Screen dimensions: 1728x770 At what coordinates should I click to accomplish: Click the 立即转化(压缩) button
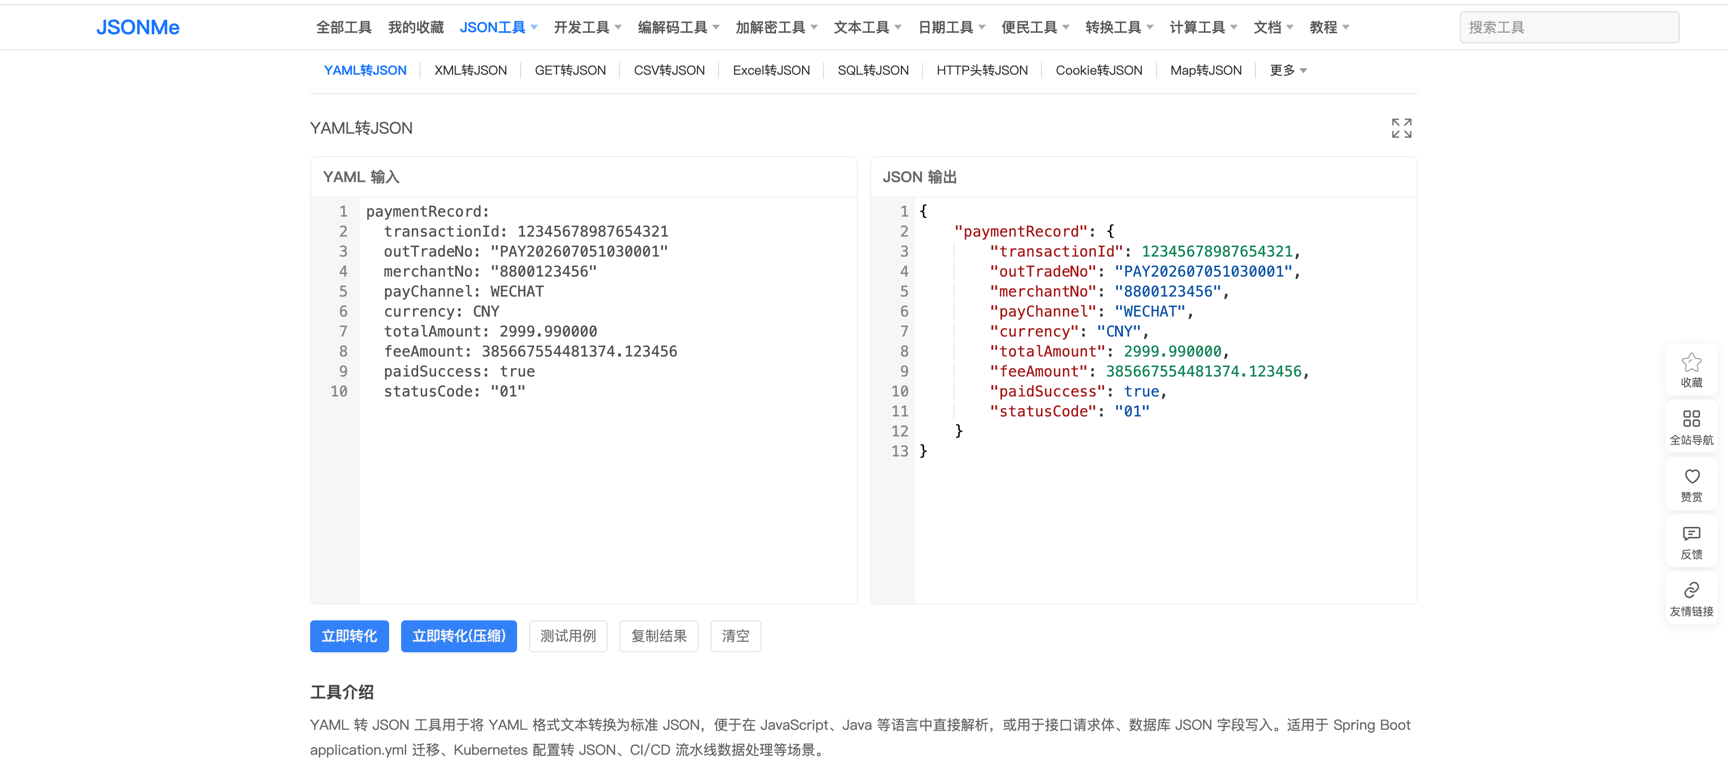click(459, 636)
